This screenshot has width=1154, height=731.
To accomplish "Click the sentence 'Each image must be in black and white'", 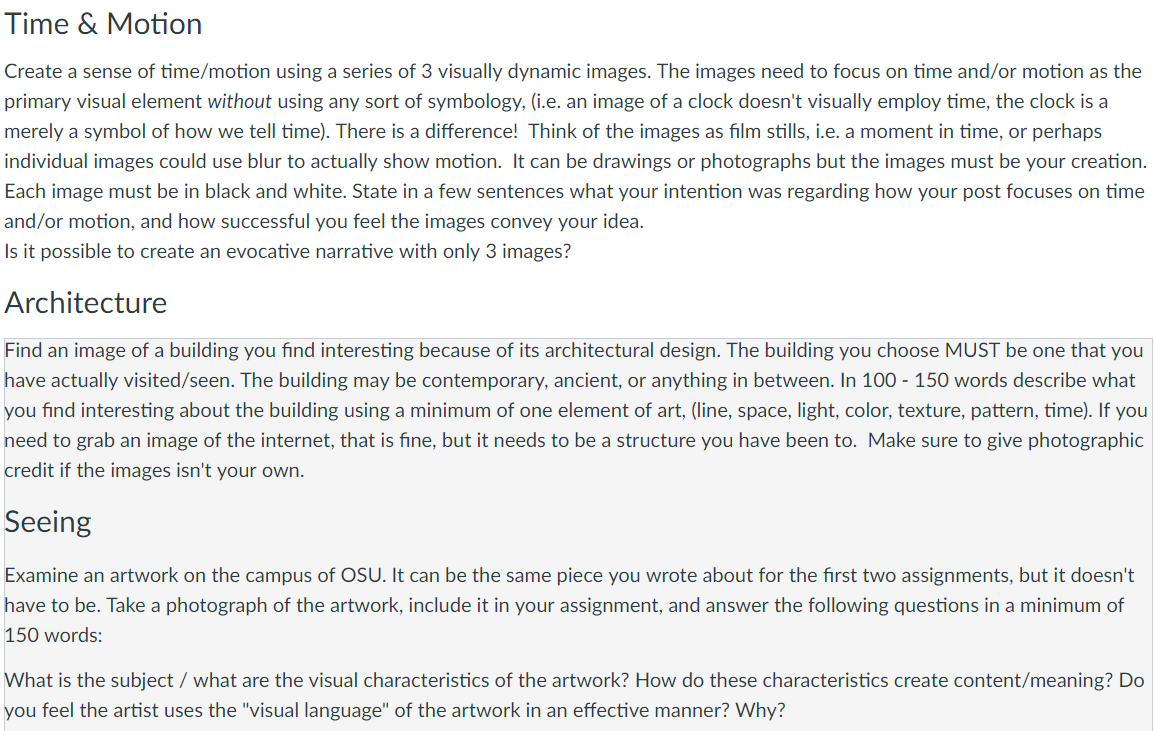I will (x=176, y=191).
